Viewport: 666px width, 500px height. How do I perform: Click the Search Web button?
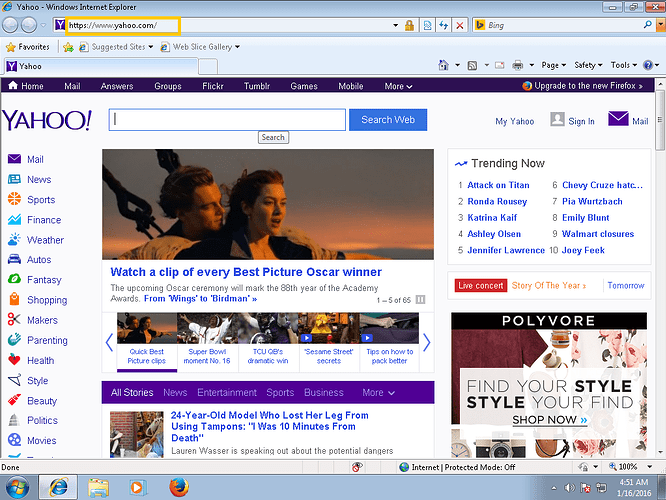coord(388,120)
